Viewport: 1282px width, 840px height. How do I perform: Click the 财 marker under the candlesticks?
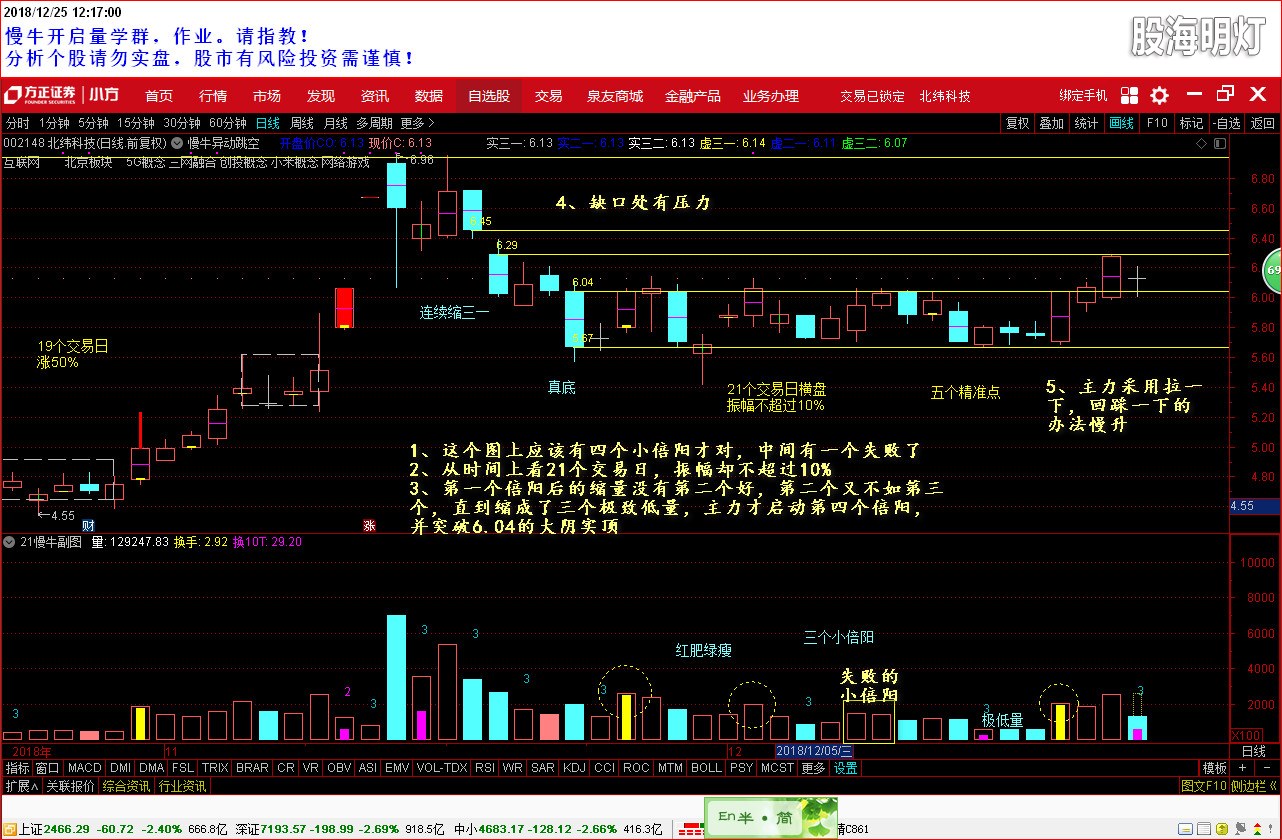coord(88,525)
